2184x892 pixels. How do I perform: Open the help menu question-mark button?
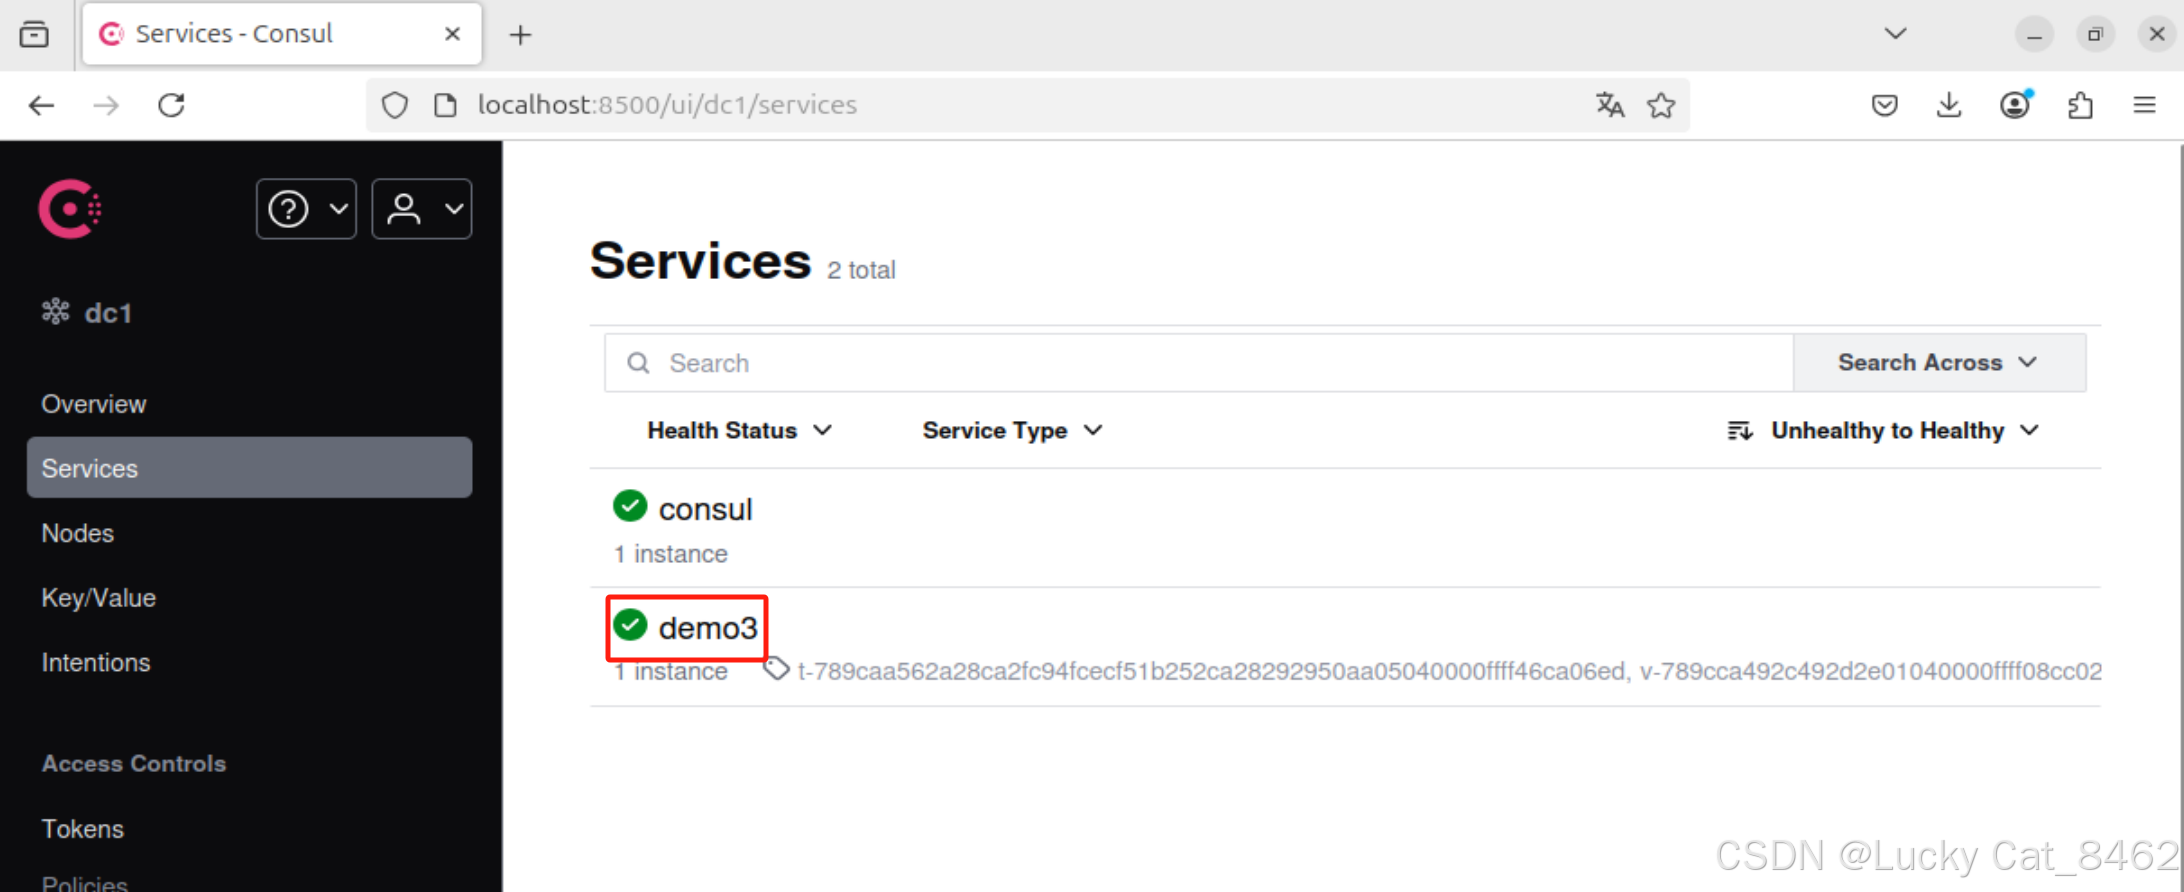click(x=306, y=209)
